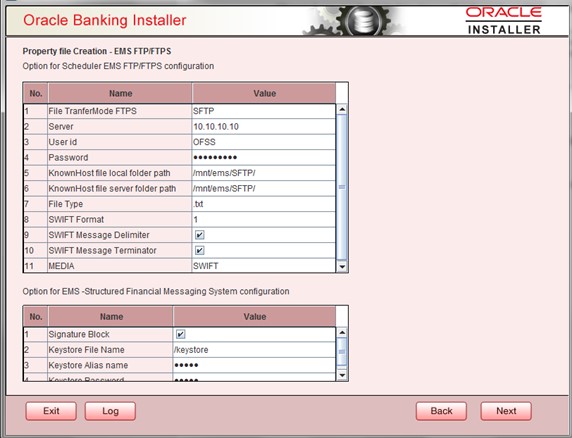This screenshot has height=438, width=572.
Task: Click the Oracle Installer logo
Action: click(x=504, y=21)
